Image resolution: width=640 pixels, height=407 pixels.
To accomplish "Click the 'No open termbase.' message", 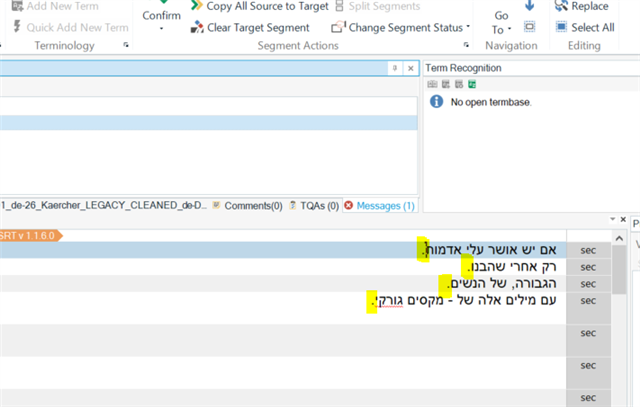I will click(x=491, y=102).
